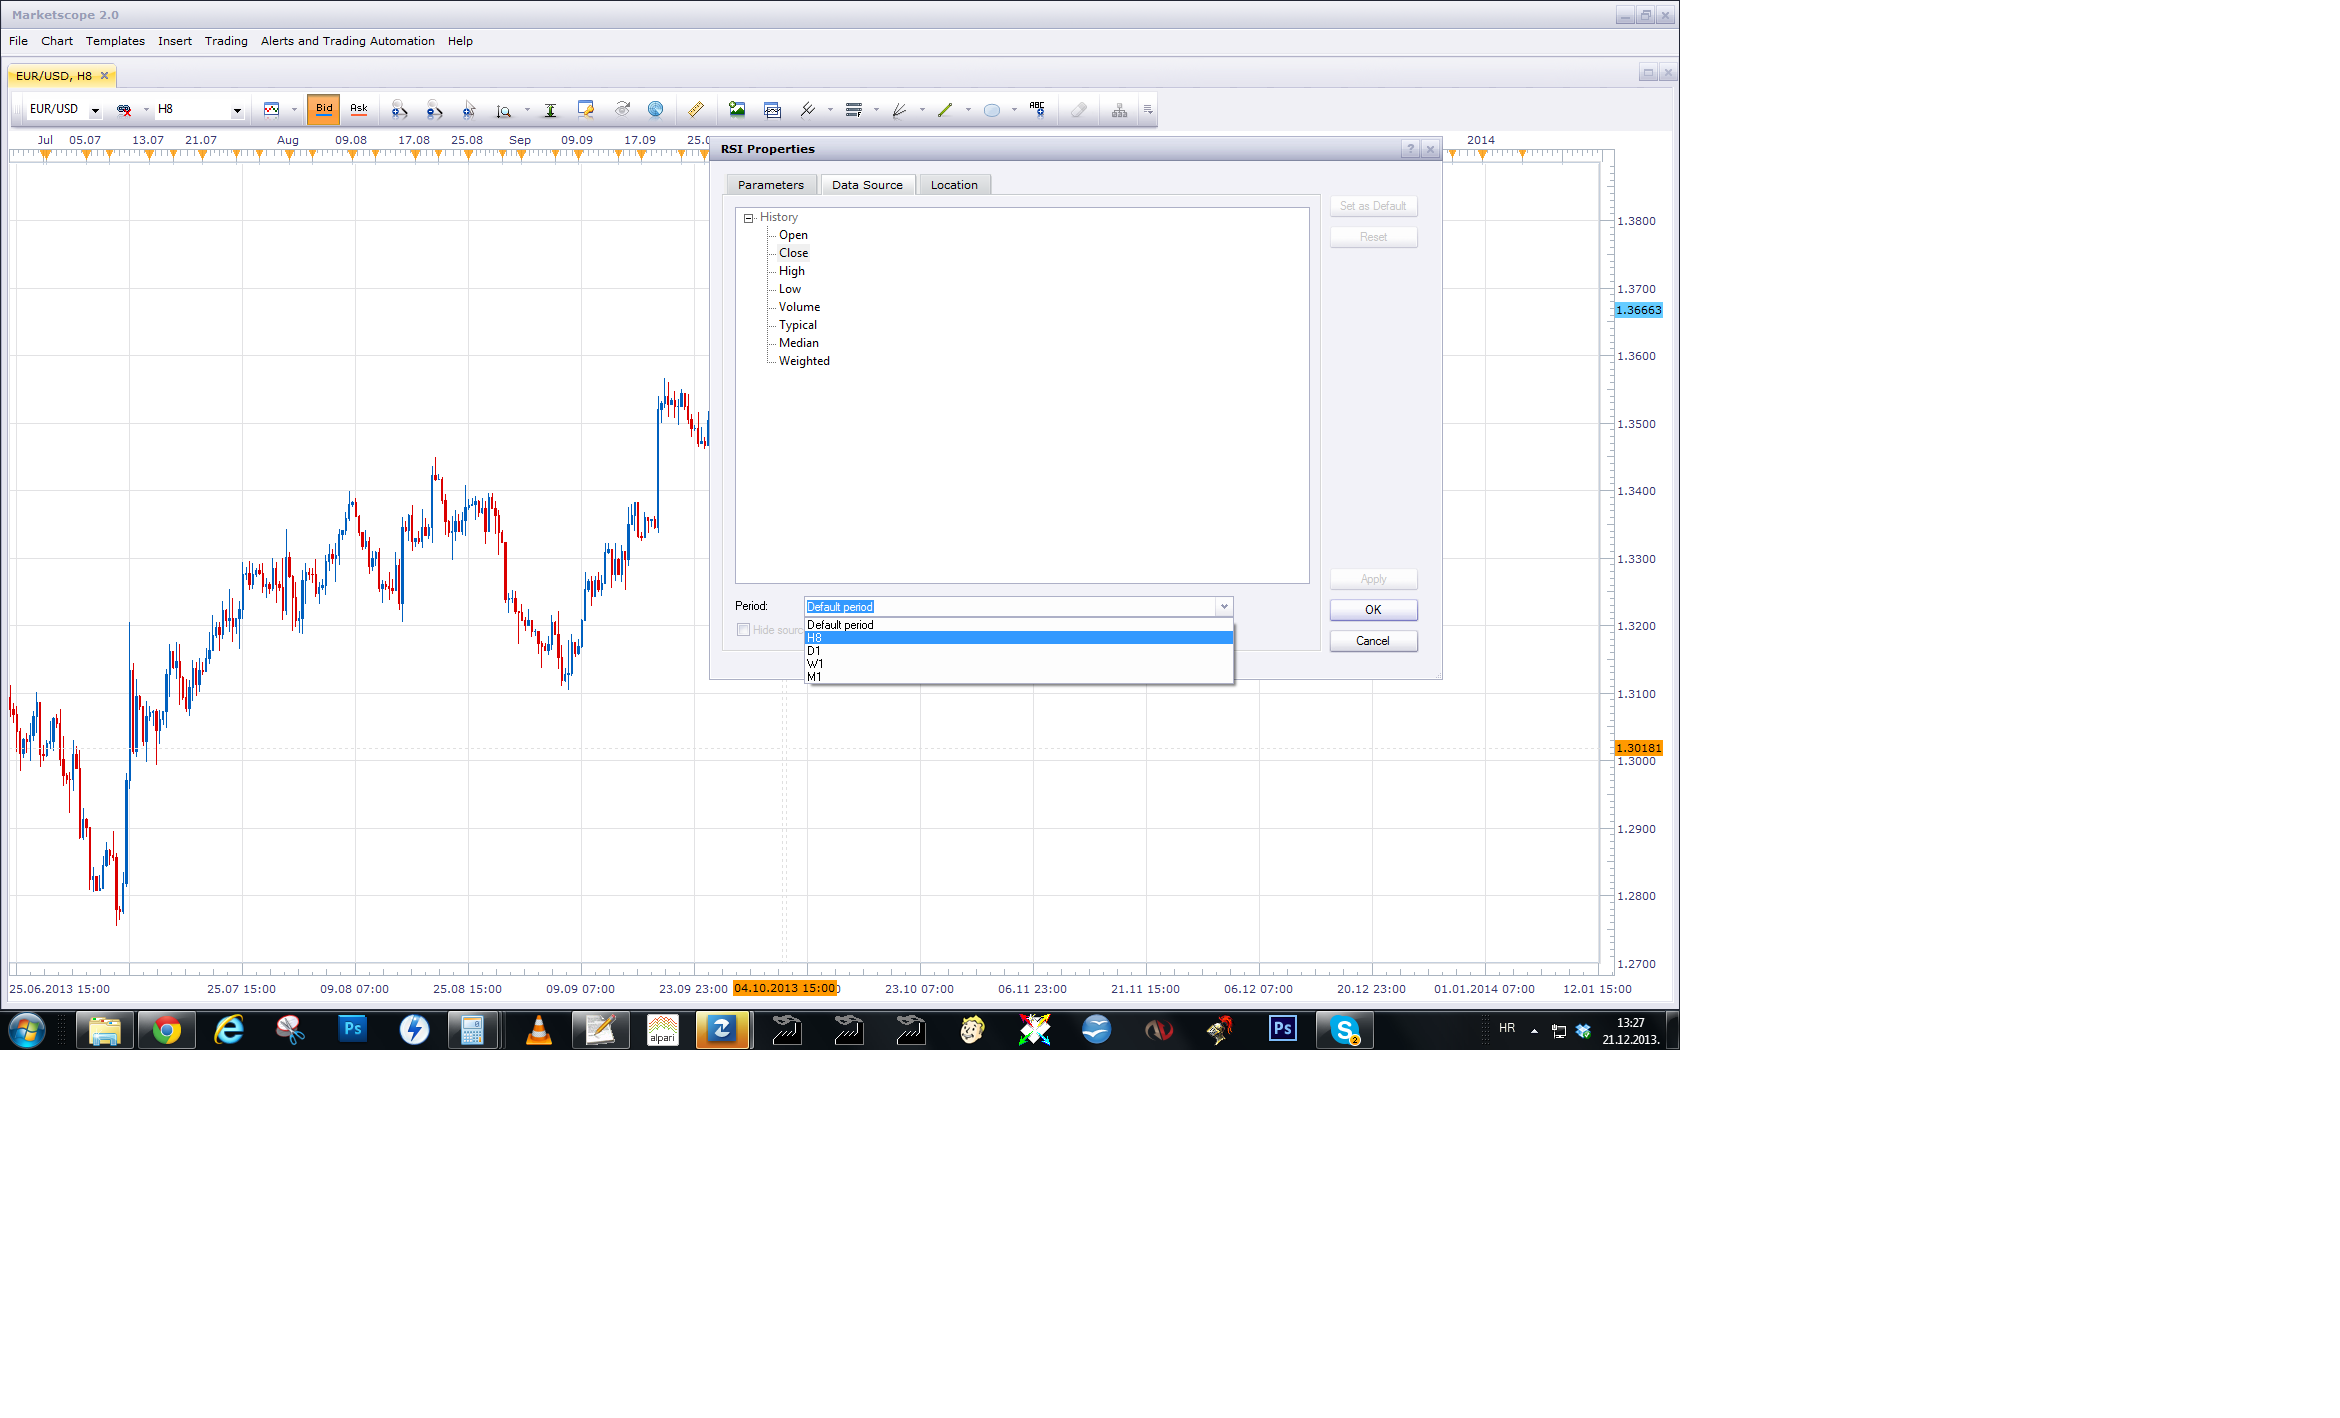
Task: Toggle the Bid price button
Action: 324,109
